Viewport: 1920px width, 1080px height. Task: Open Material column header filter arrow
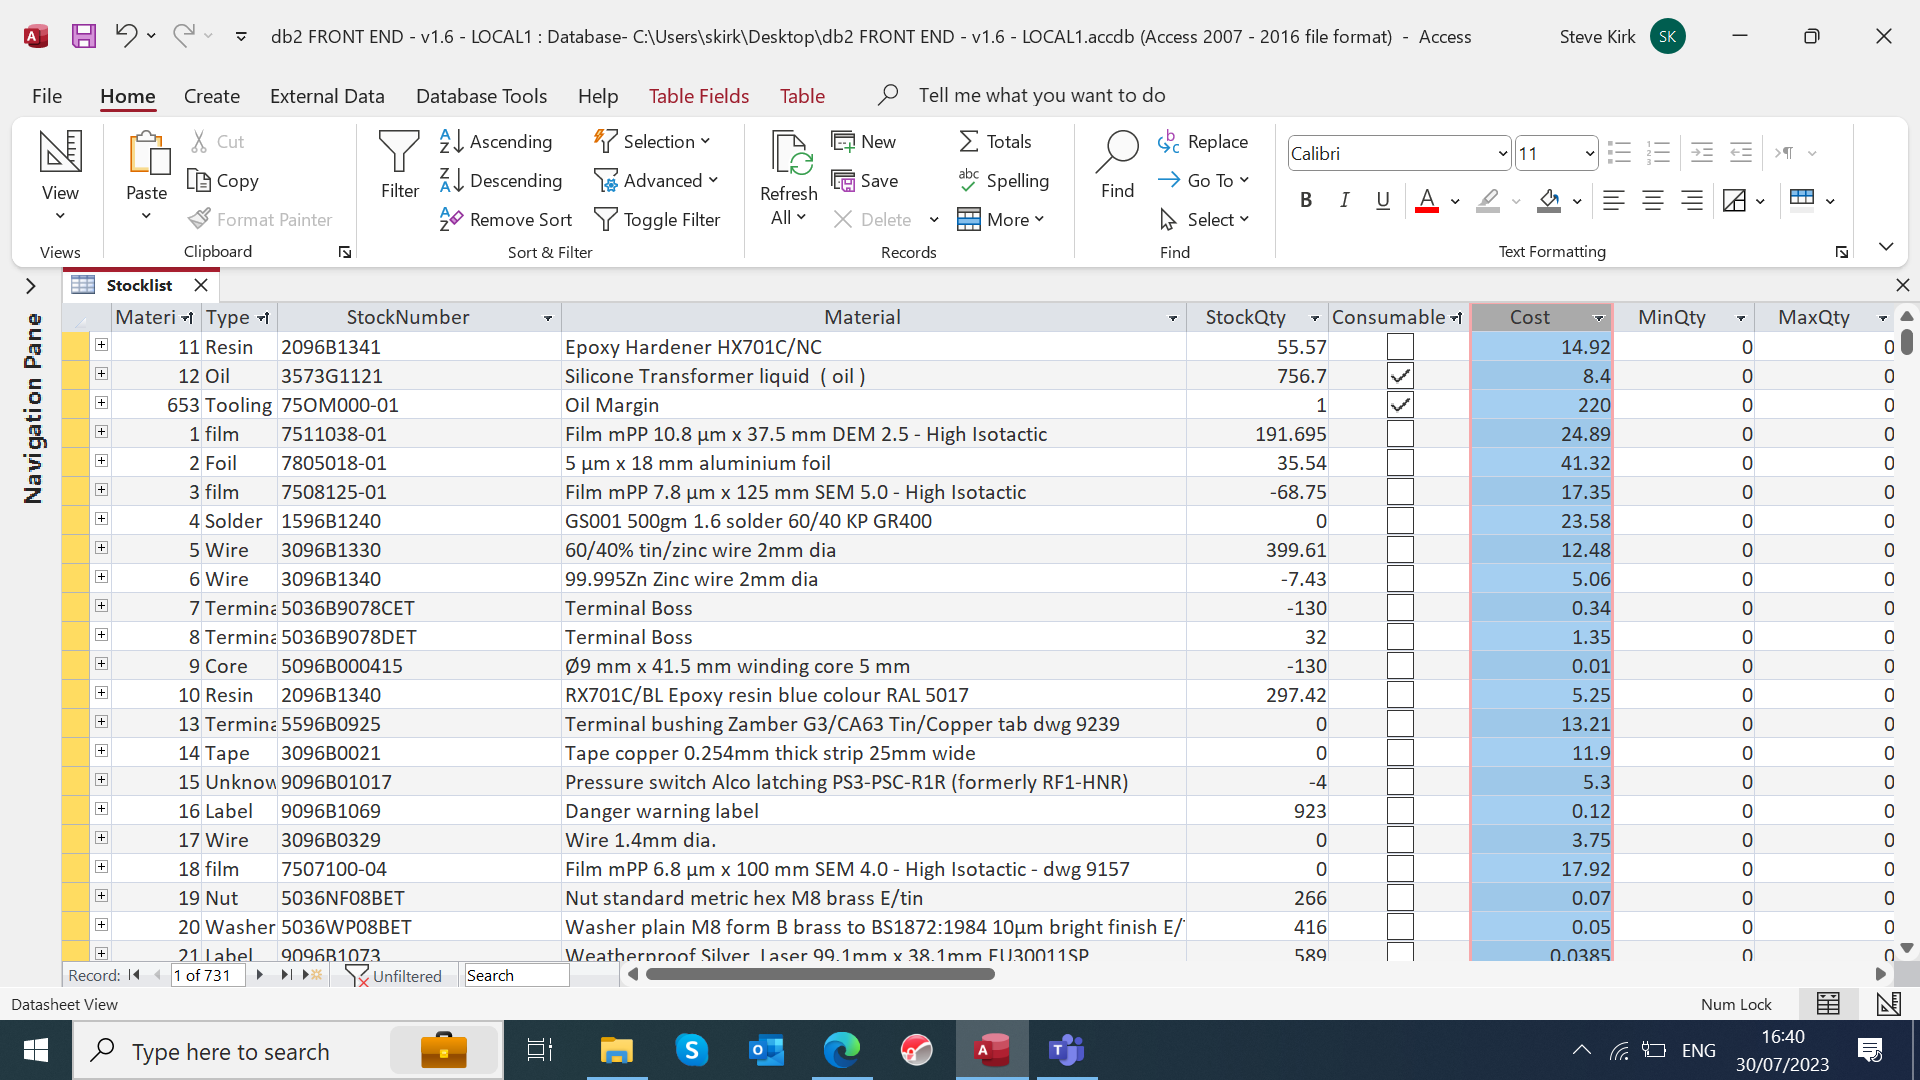coord(1172,318)
